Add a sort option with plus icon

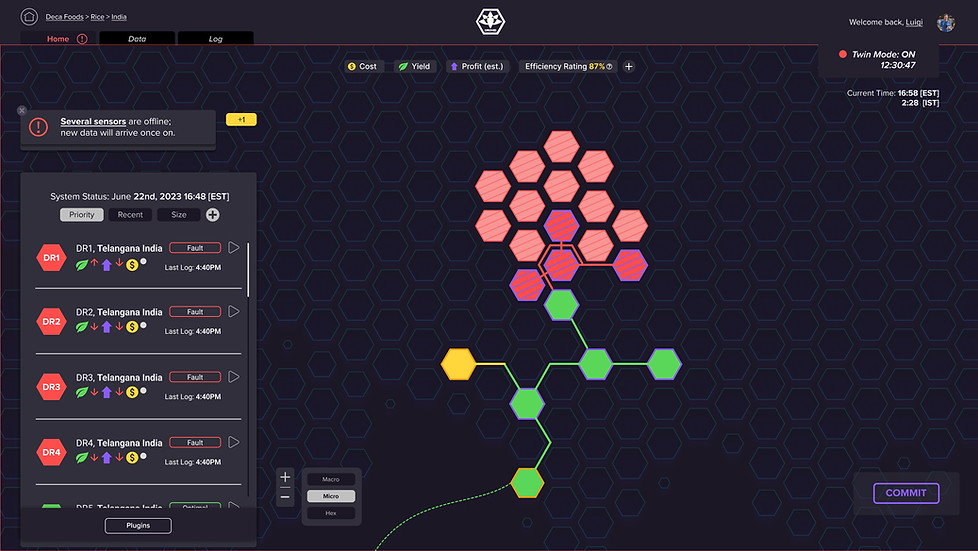(x=213, y=215)
